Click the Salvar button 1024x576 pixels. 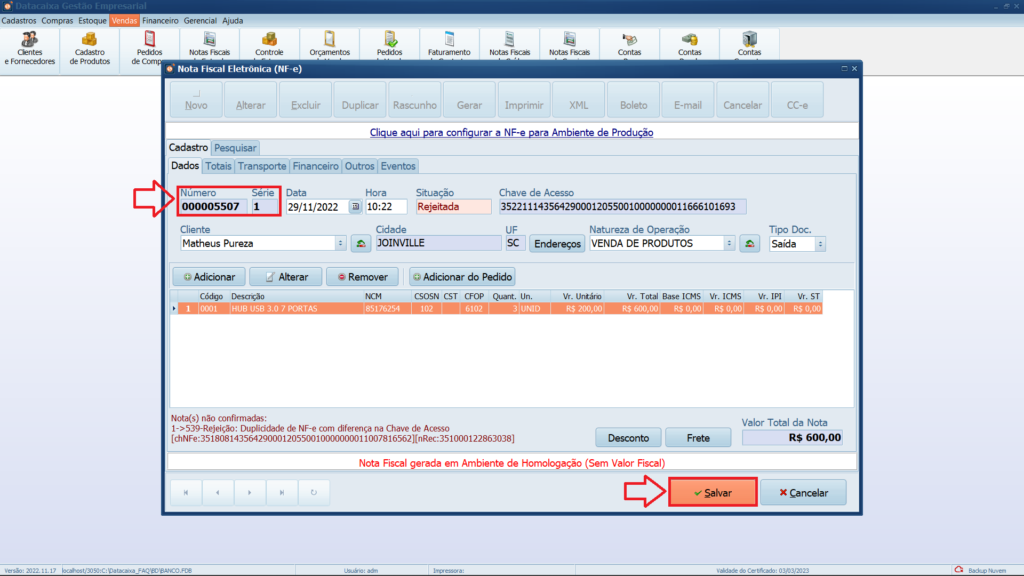712,493
